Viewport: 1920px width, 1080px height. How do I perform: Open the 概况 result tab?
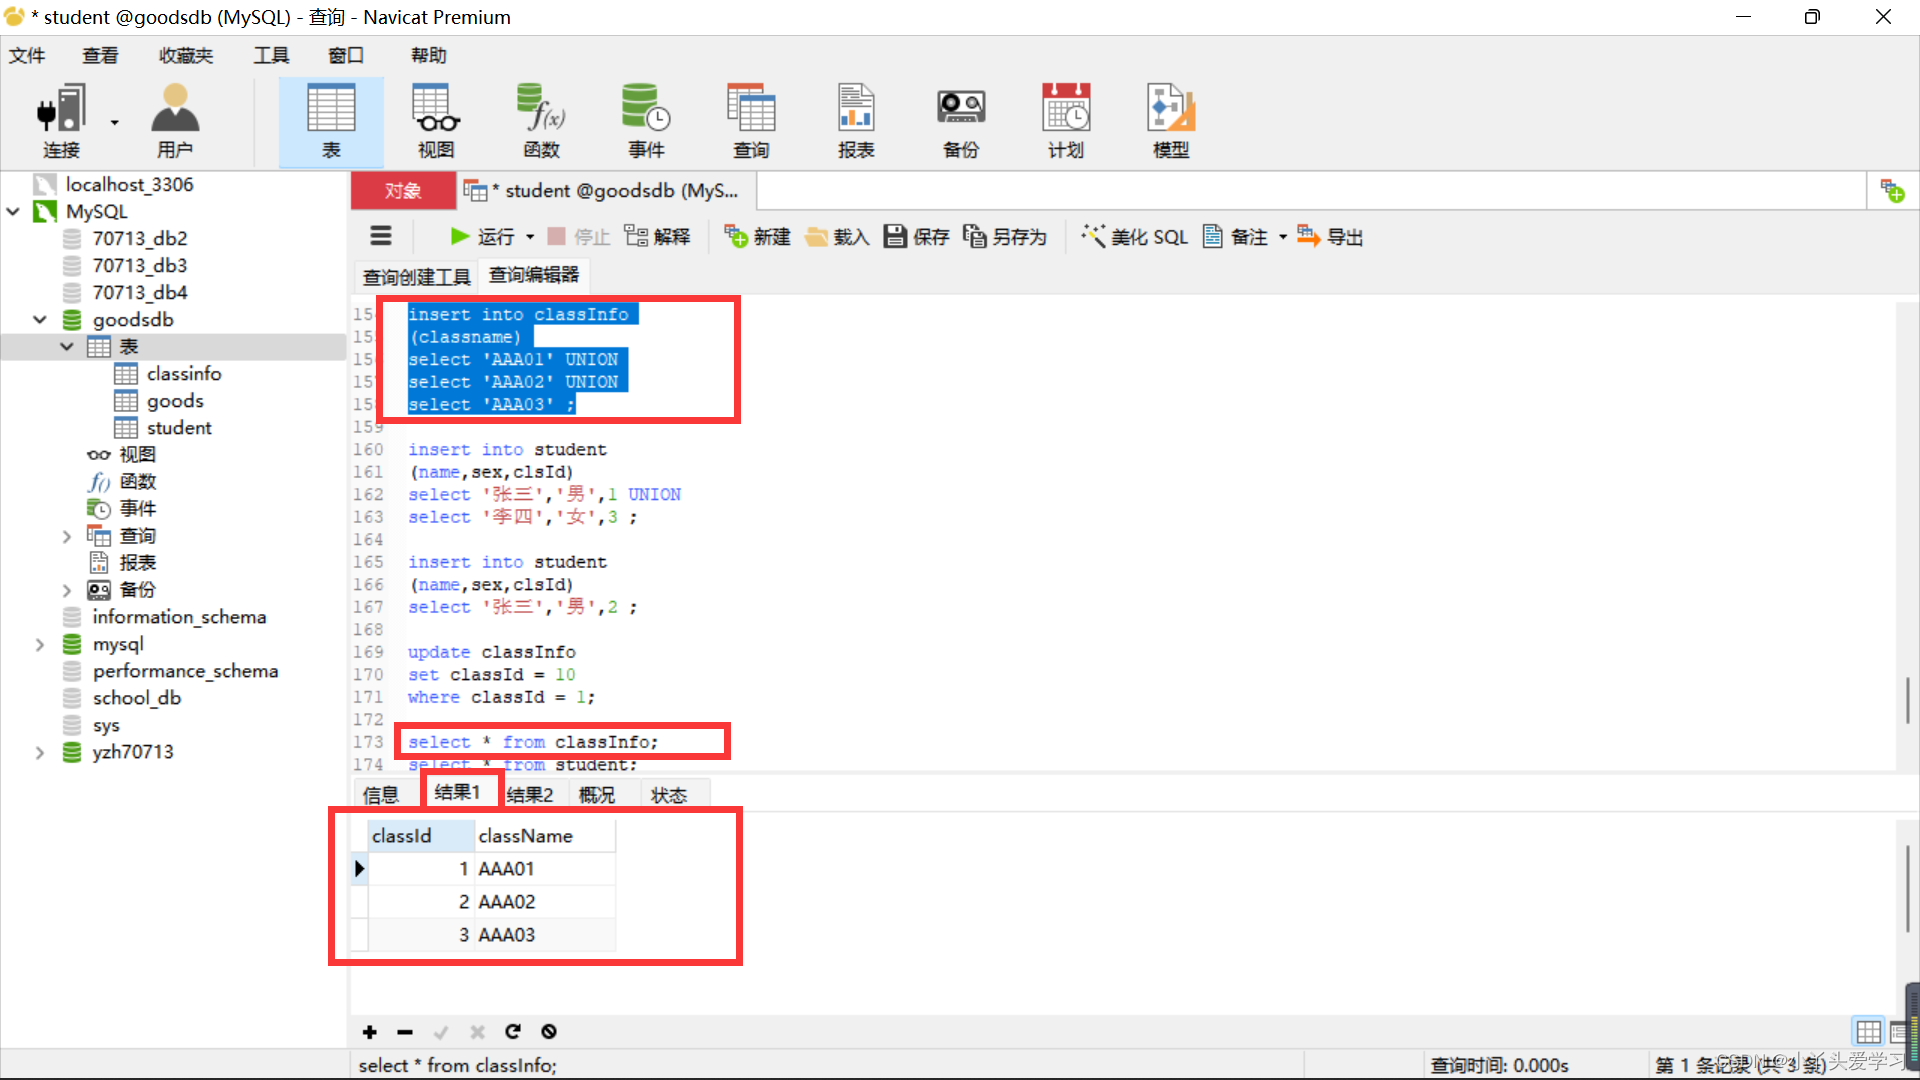point(597,794)
